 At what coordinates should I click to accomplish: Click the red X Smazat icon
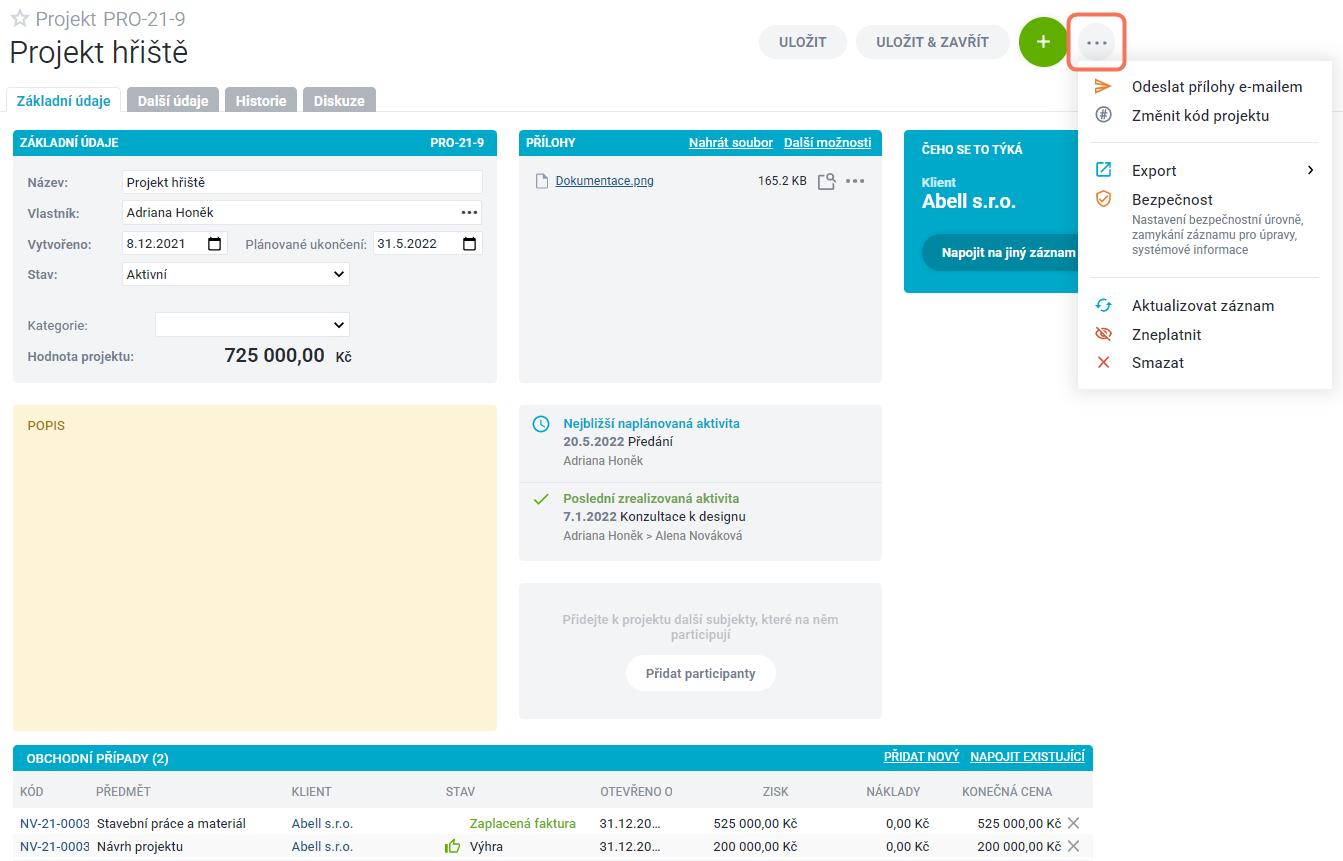click(x=1103, y=362)
